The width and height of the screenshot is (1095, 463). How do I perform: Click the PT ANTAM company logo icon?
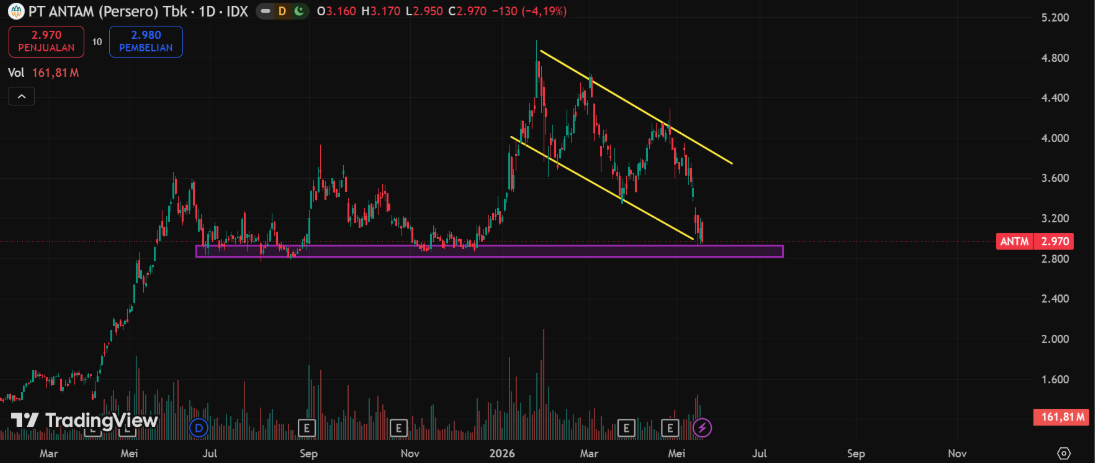(15, 11)
